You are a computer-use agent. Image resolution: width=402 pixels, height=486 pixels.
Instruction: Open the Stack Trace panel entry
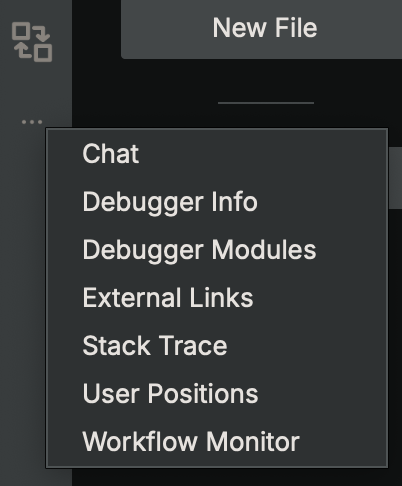coord(217,346)
